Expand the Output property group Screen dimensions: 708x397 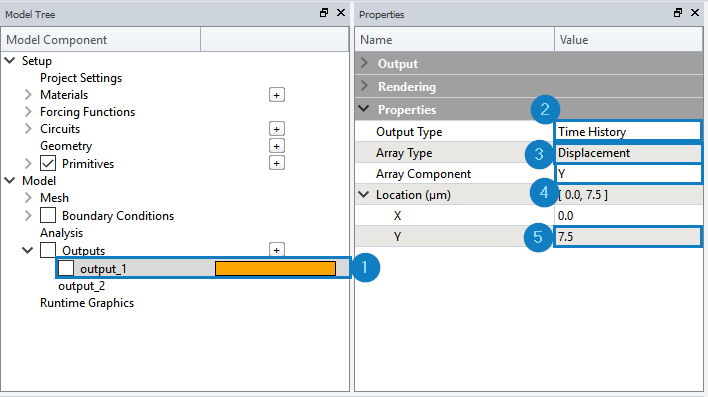pos(364,63)
